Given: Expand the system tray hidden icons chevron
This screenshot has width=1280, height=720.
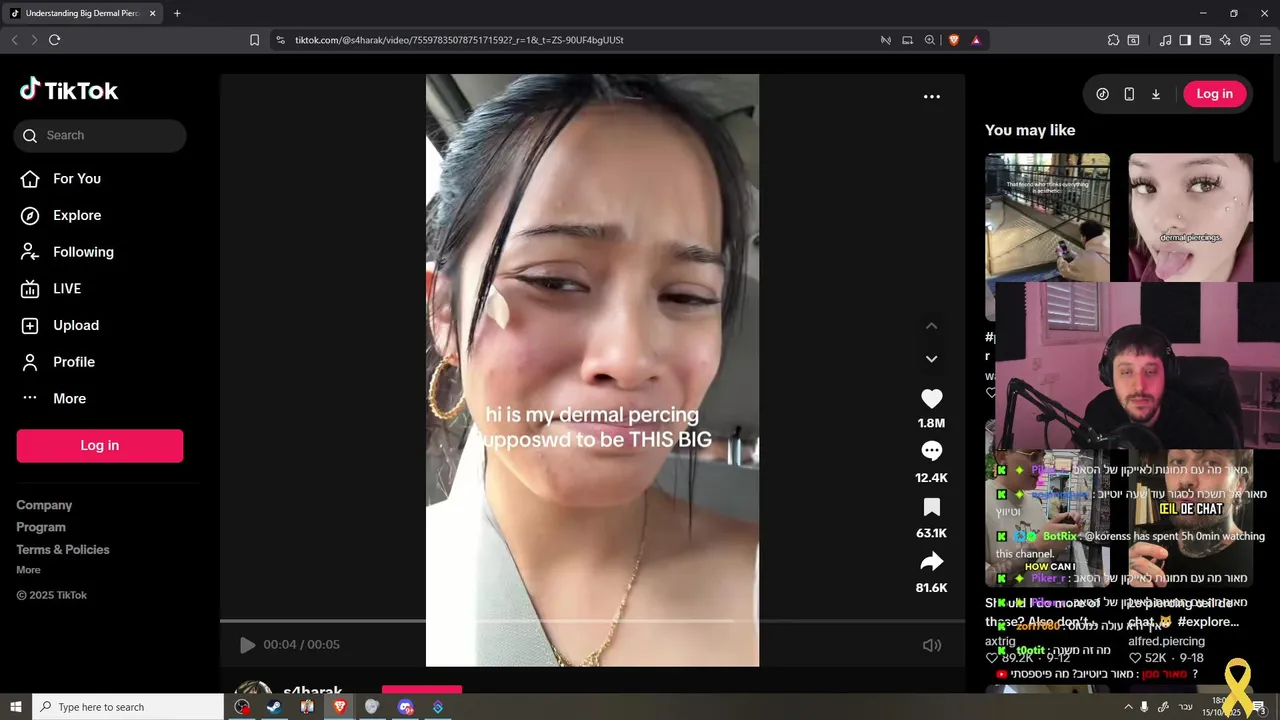Looking at the screenshot, I should pyautogui.click(x=1128, y=707).
